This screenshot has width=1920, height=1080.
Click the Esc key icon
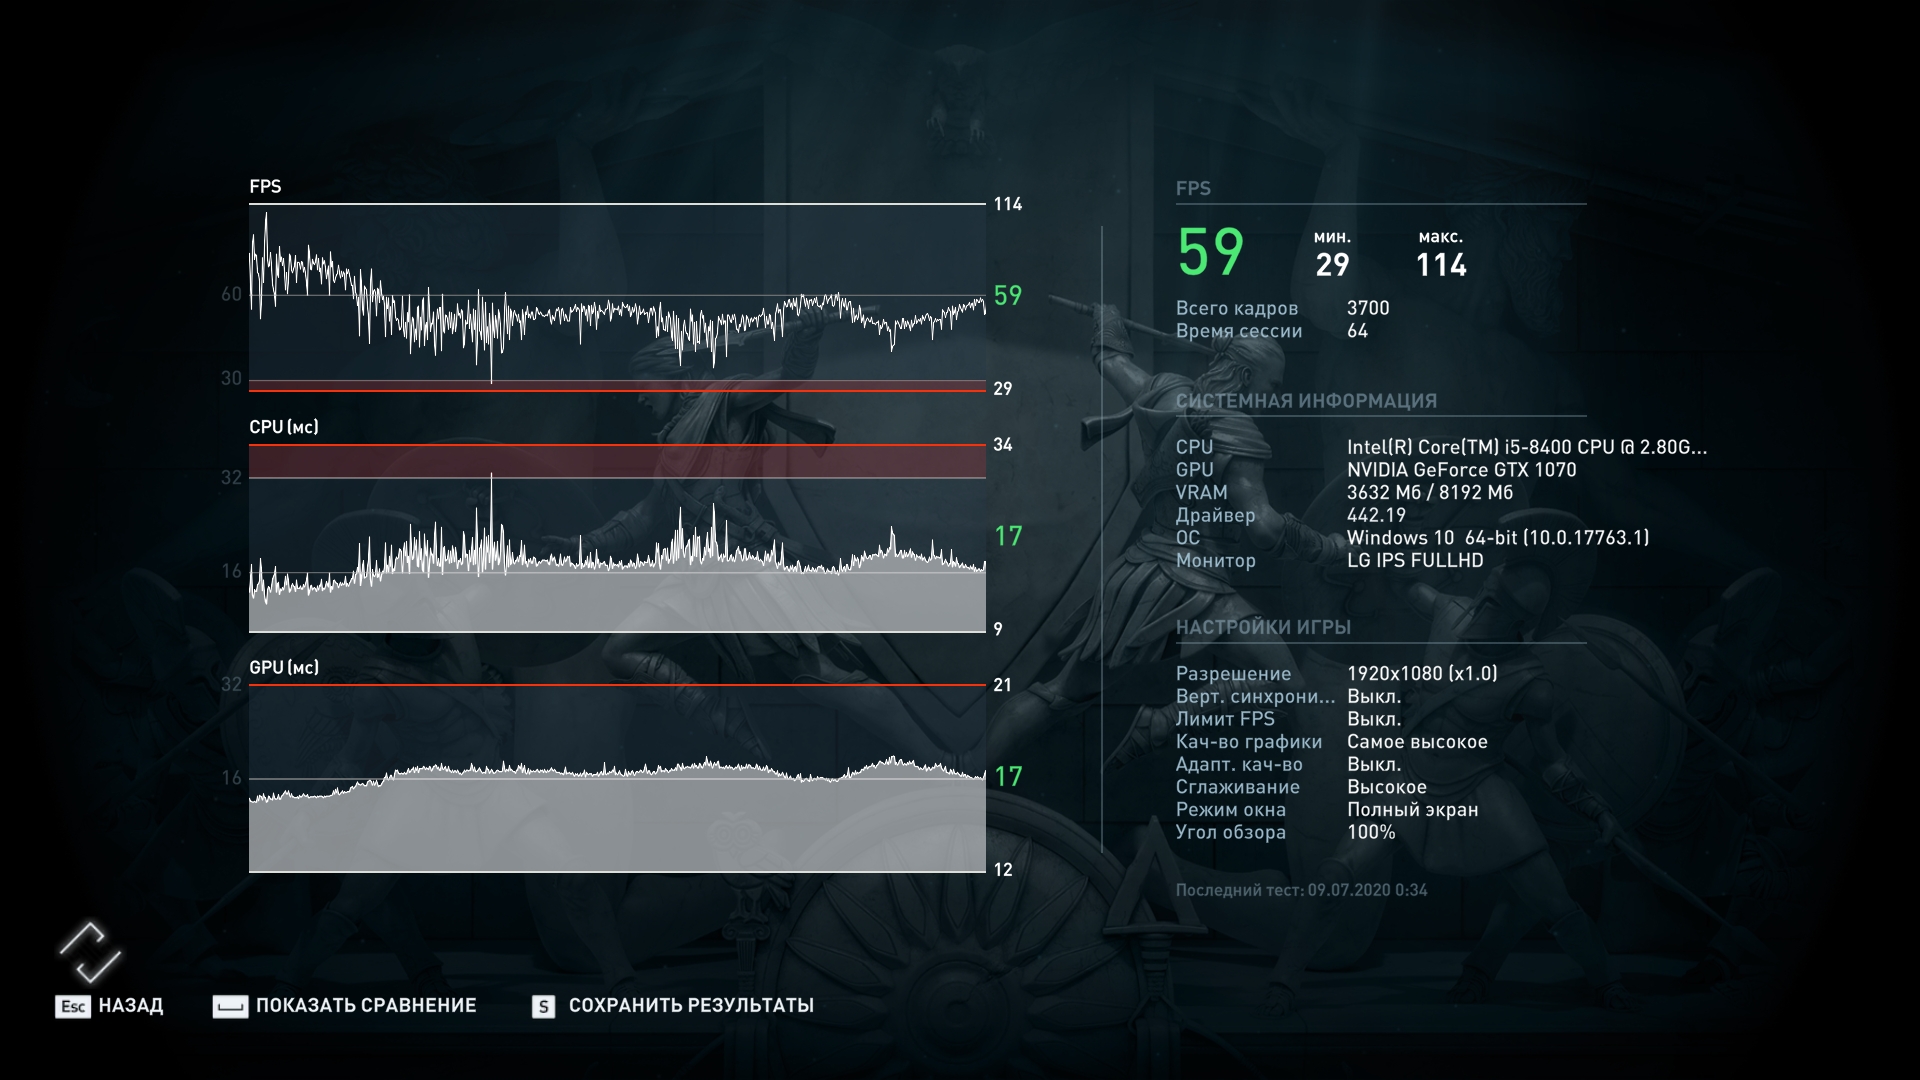[73, 1006]
